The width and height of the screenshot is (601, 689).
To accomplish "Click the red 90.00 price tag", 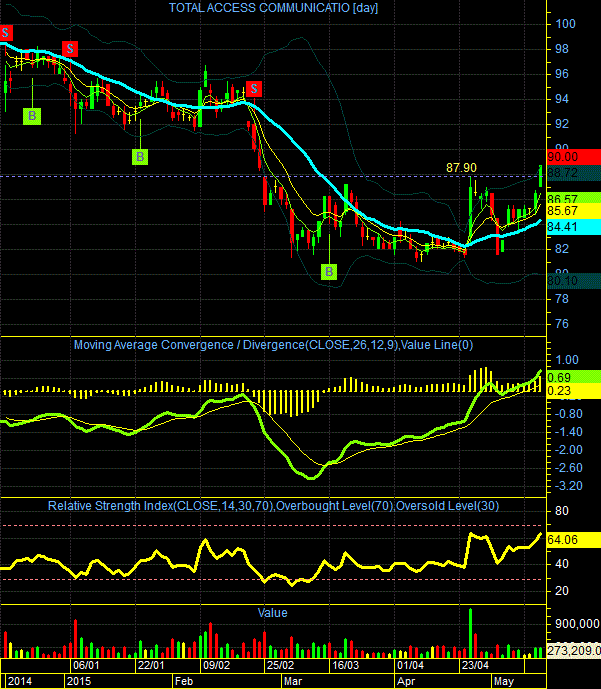I will tap(574, 157).
